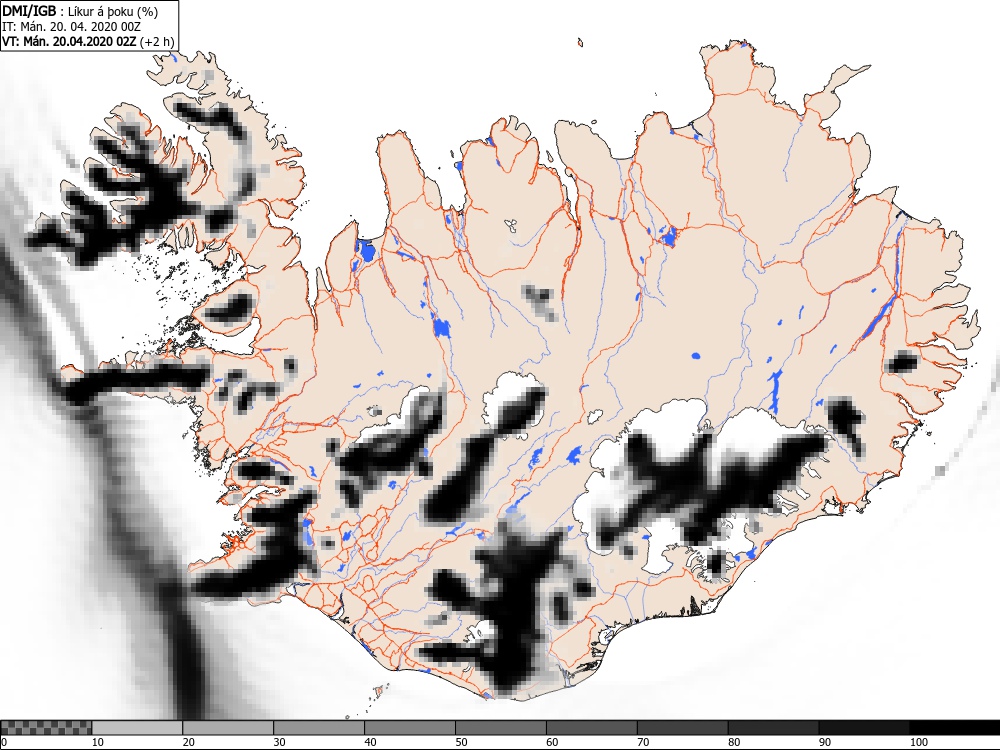Image resolution: width=1000 pixels, height=750 pixels.
Task: Click the 50–60 legend swatch
Action: pos(501,728)
